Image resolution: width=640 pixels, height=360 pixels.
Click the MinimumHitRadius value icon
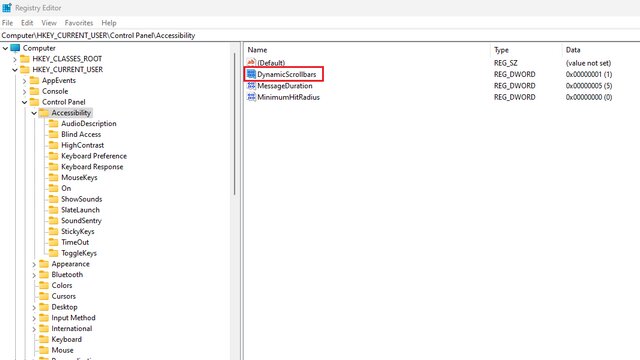click(x=251, y=97)
